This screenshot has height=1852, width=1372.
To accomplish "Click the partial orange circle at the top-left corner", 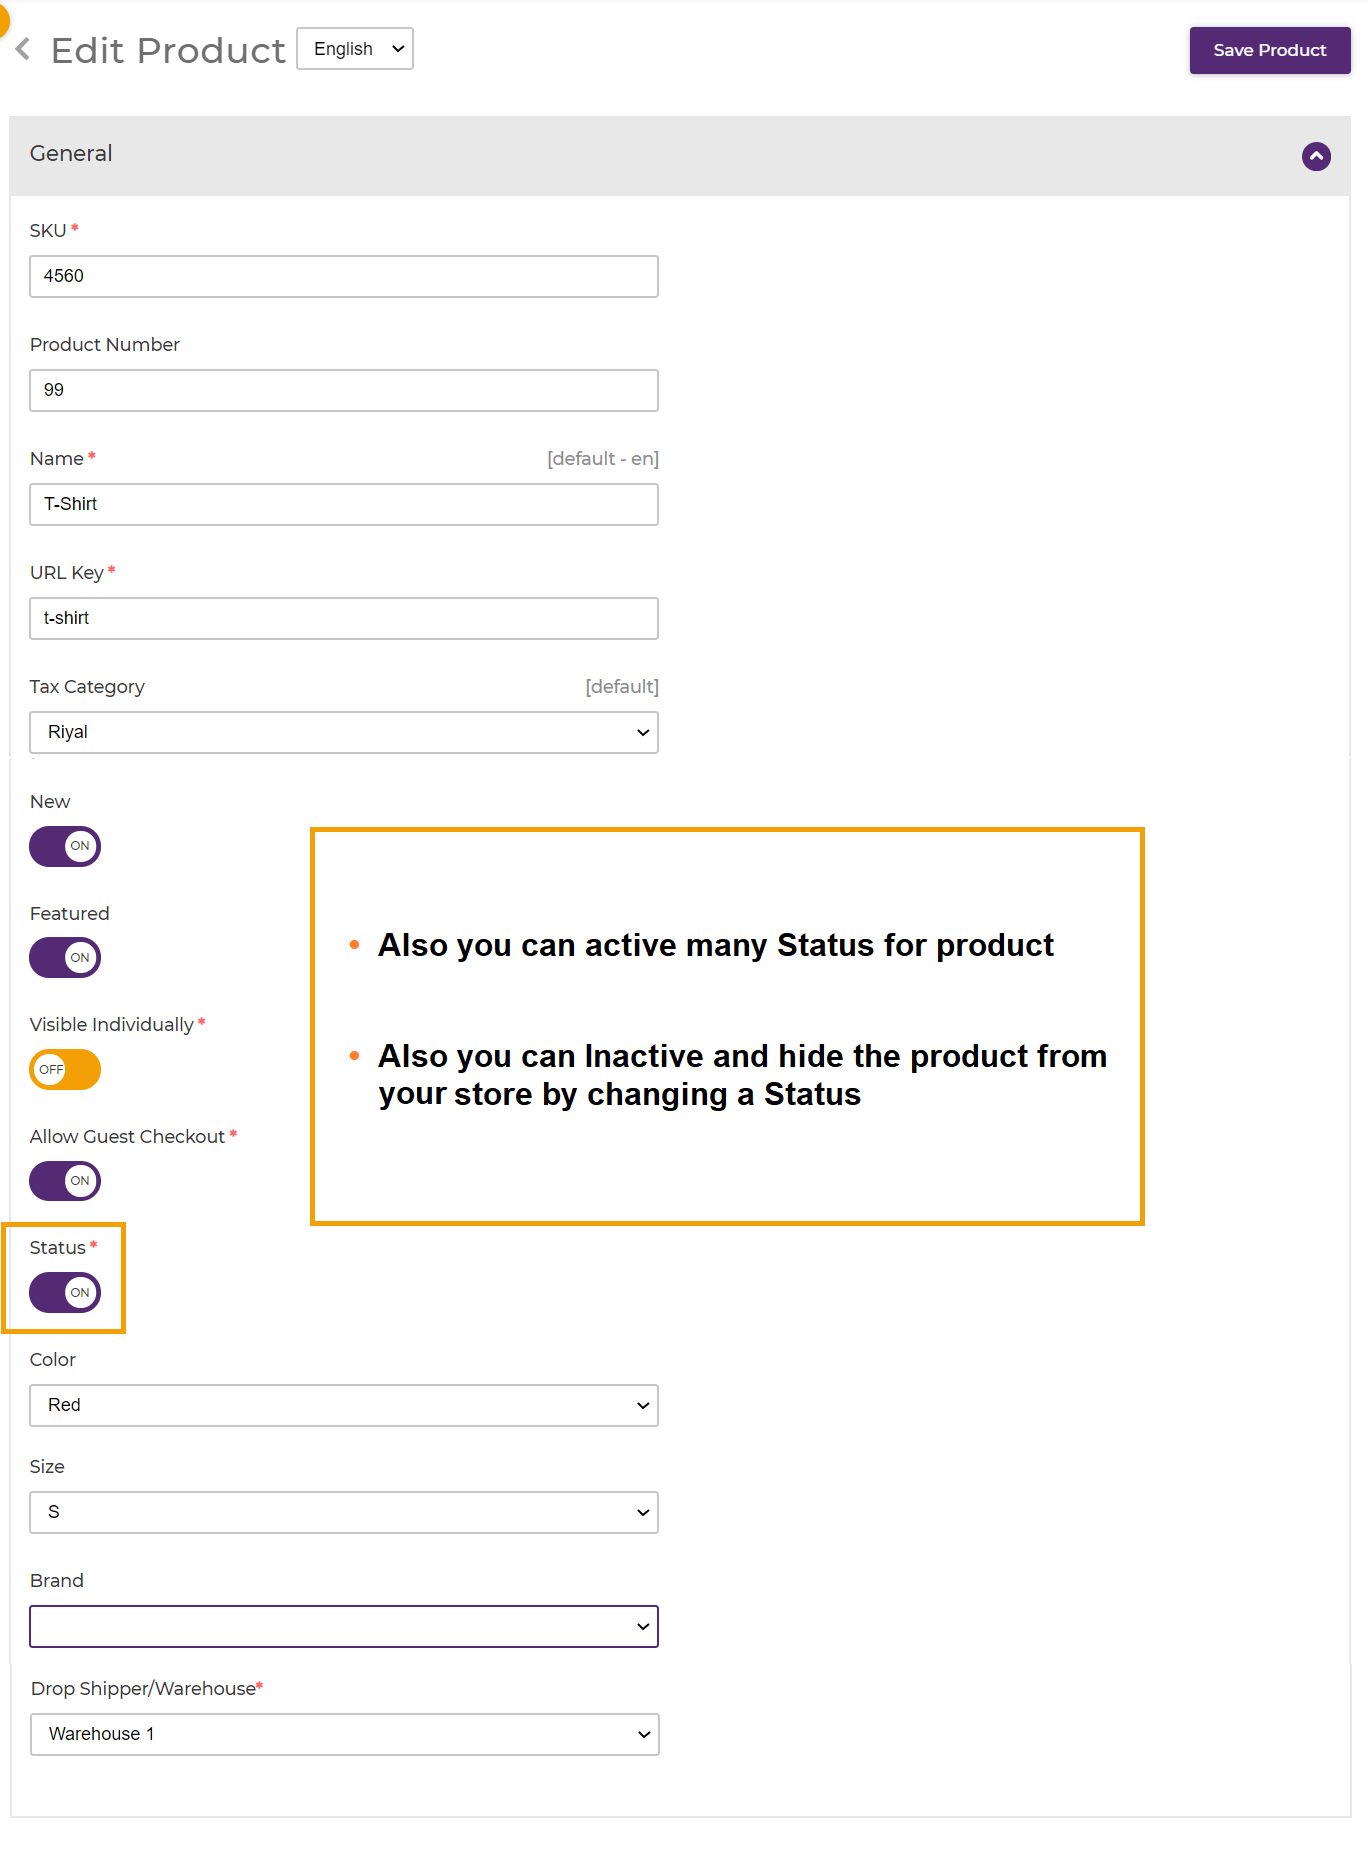I will point(3,20).
